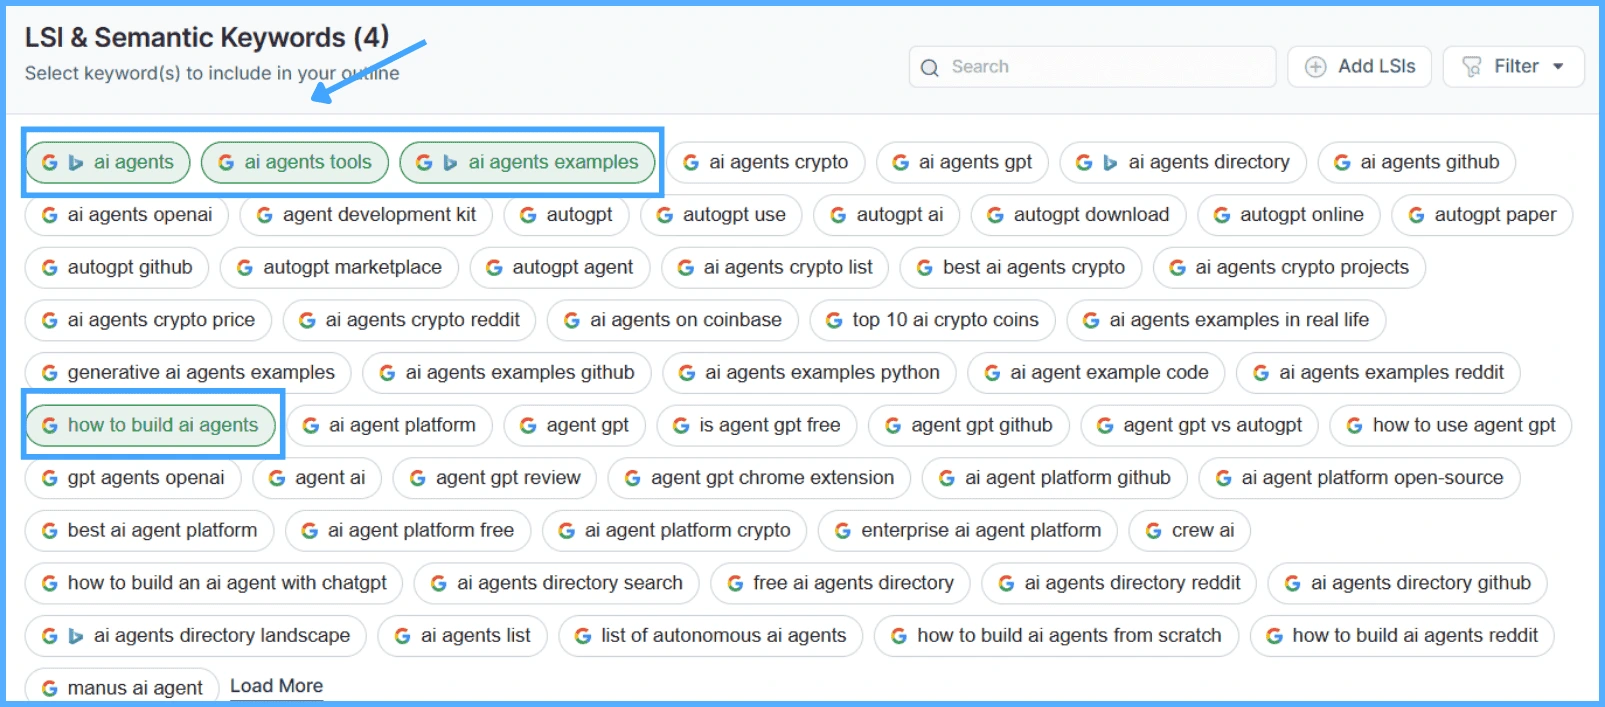
Task: Select the 'ai agents crypto' keyword chip
Action: (x=766, y=163)
